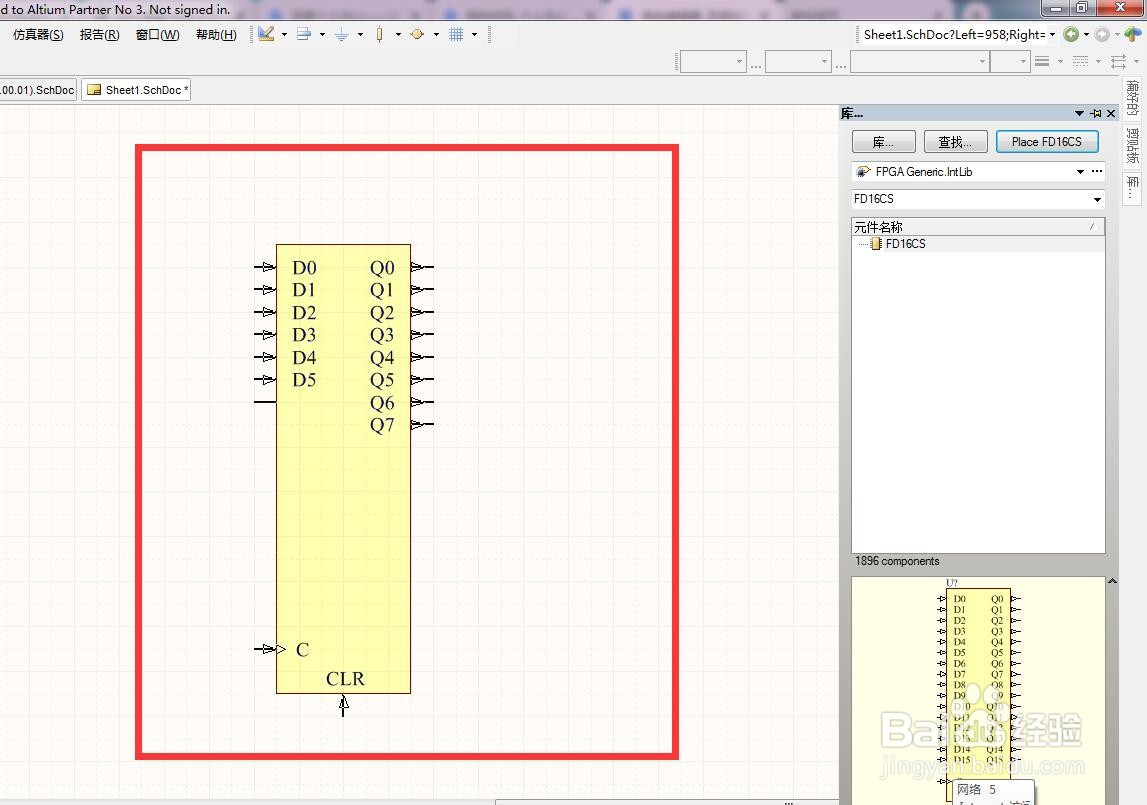This screenshot has height=805, width=1147.
Task: Click the first empty formatting combo box
Action: point(712,62)
